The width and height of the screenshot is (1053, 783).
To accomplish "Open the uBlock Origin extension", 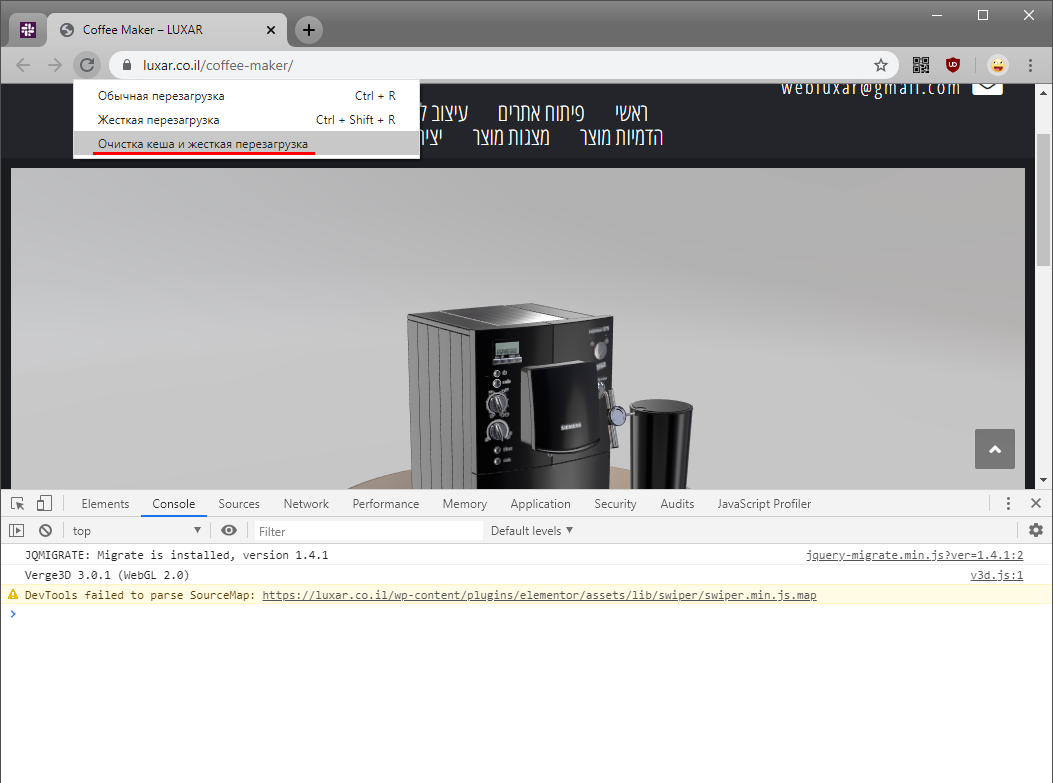I will click(952, 65).
